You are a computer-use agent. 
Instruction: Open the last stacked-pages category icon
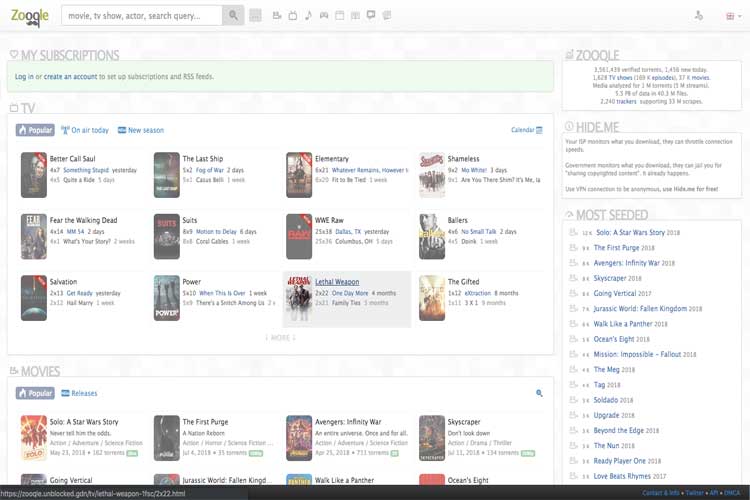coord(386,16)
